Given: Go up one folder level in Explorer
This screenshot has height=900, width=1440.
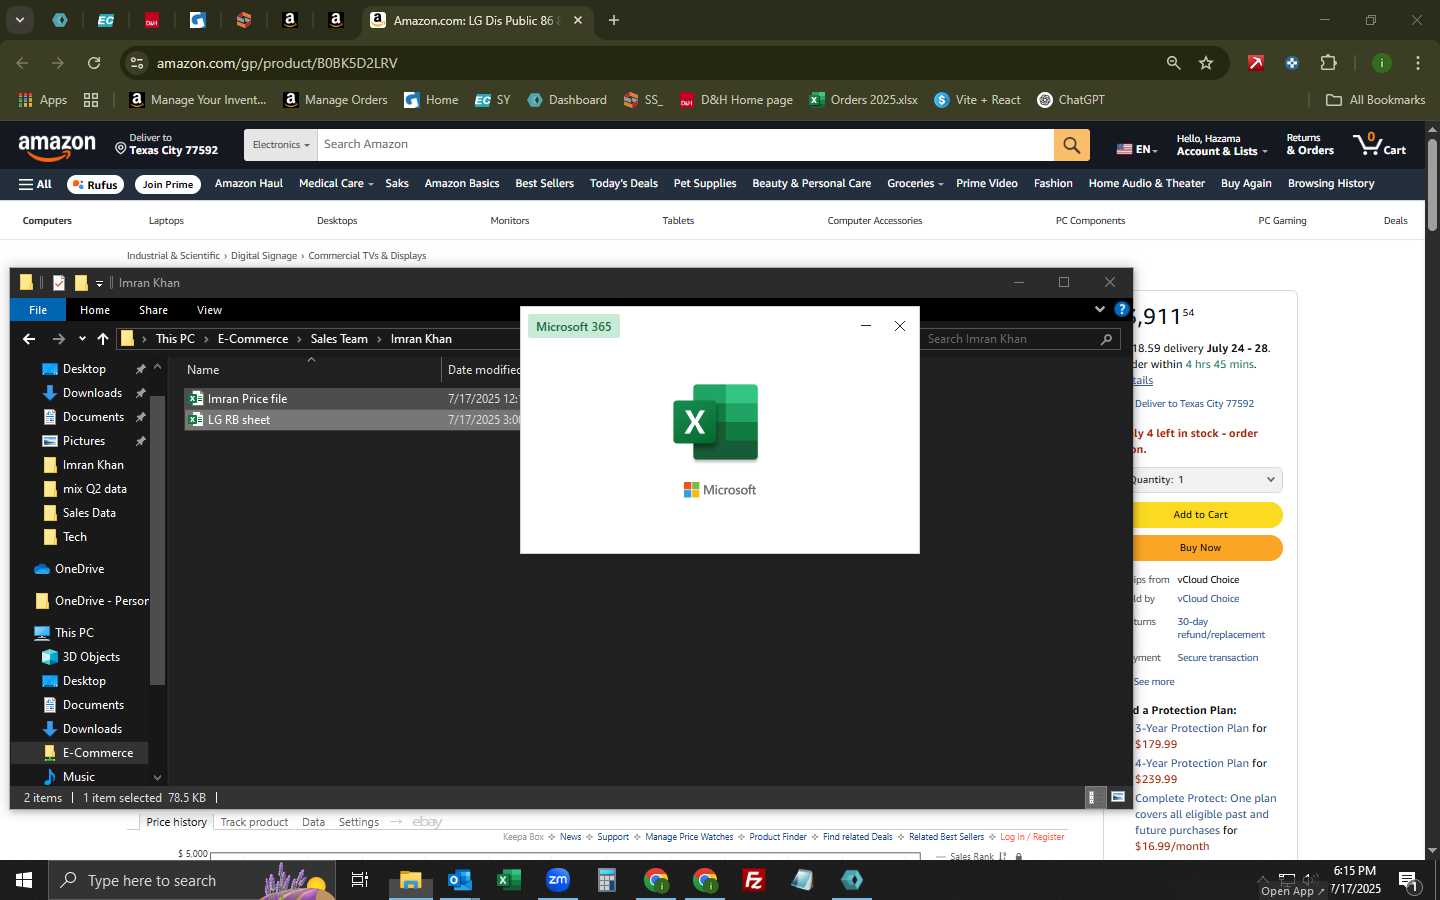Looking at the screenshot, I should (x=102, y=339).
